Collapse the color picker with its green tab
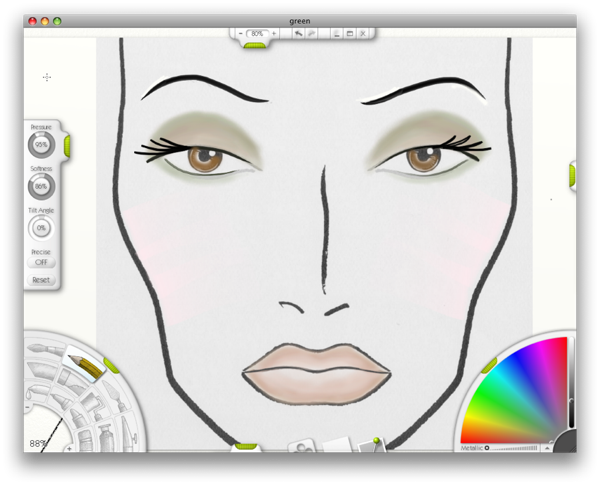The image size is (600, 485). (489, 366)
